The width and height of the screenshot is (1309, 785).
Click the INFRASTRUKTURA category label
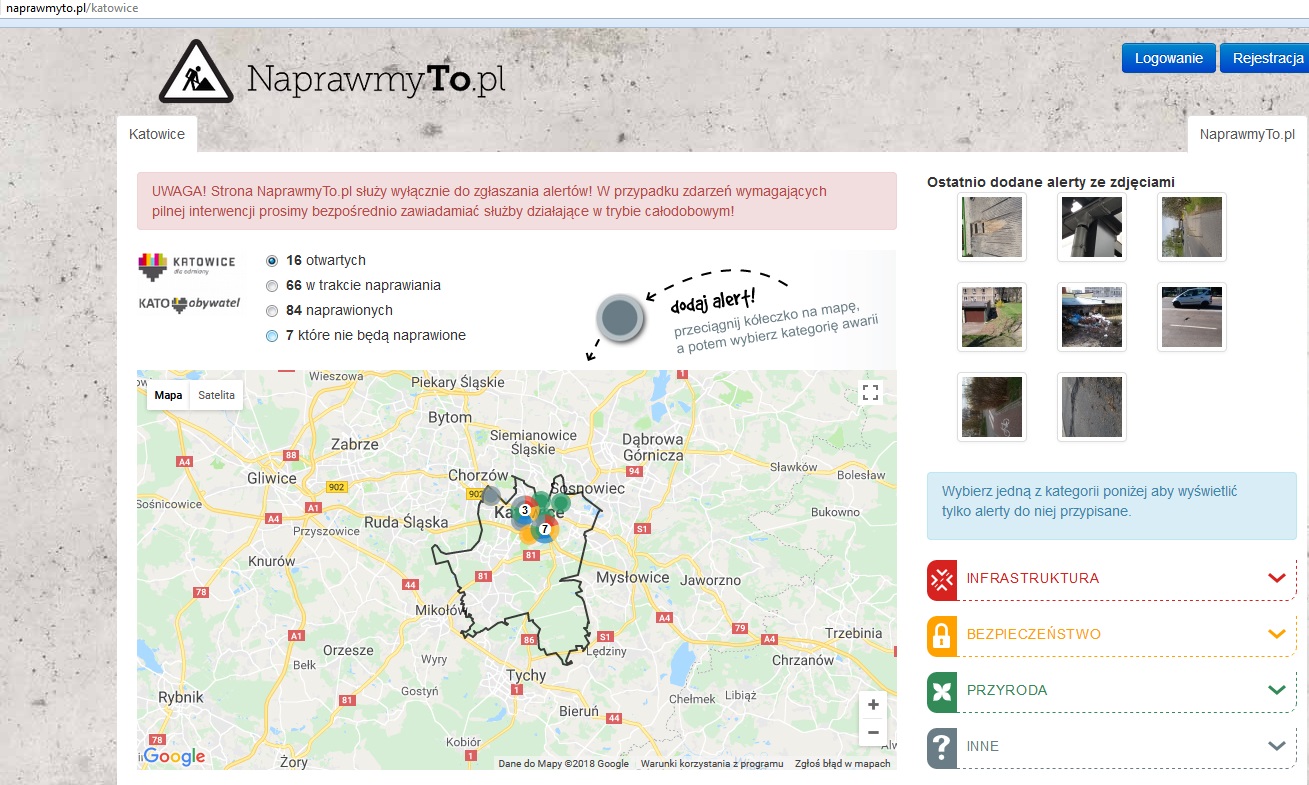pyautogui.click(x=1032, y=578)
